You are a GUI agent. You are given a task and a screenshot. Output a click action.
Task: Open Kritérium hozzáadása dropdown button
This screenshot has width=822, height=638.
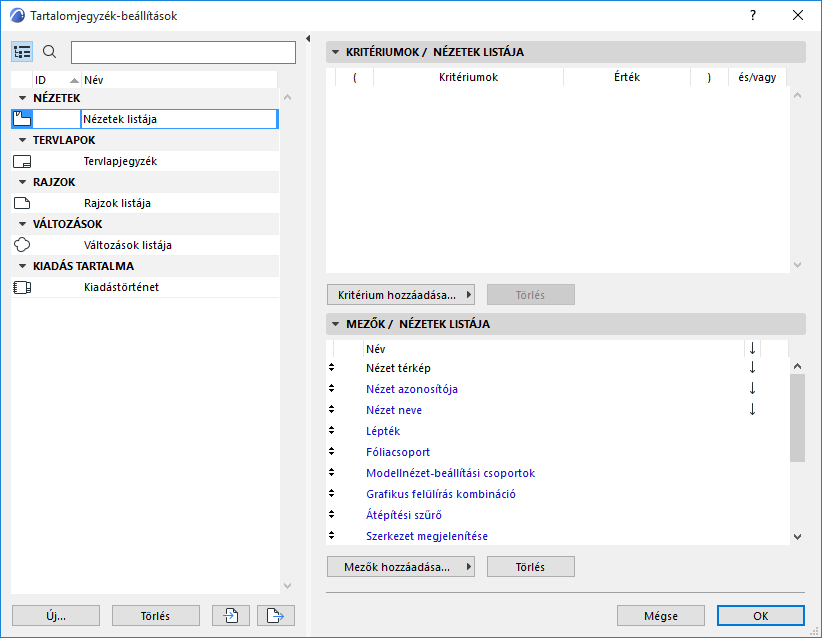coord(401,295)
